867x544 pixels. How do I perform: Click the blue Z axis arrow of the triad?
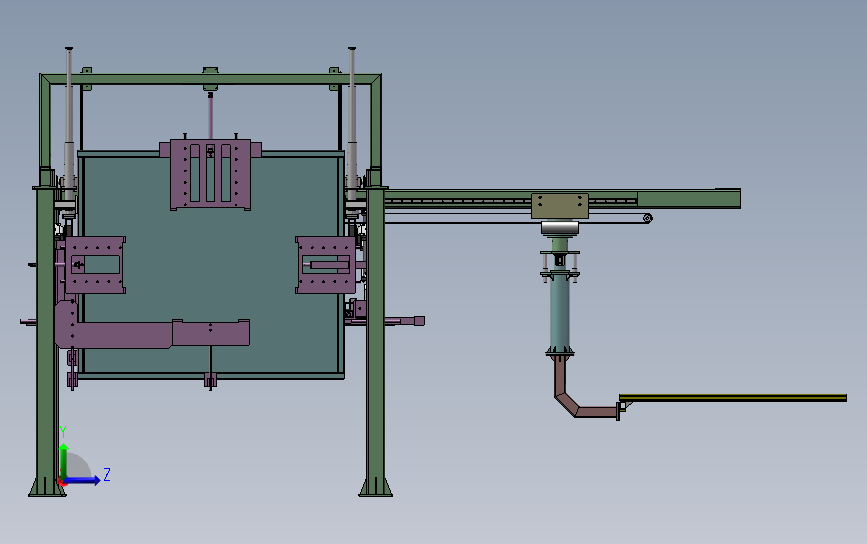pos(82,480)
